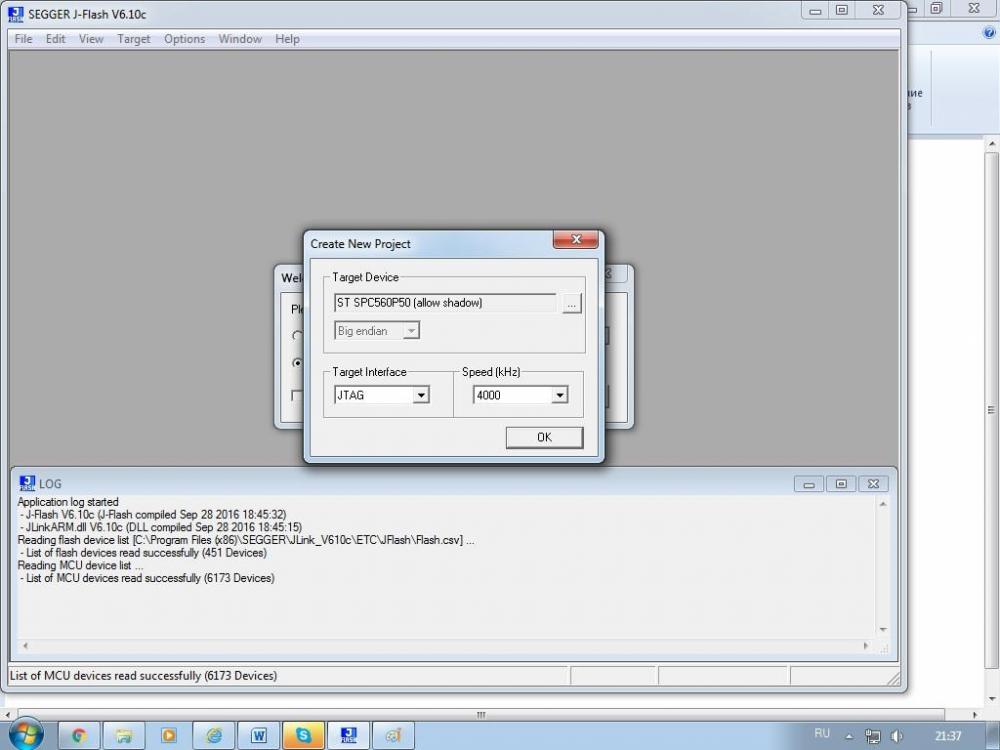
Task: Open the Edit menu
Action: [x=55, y=39]
